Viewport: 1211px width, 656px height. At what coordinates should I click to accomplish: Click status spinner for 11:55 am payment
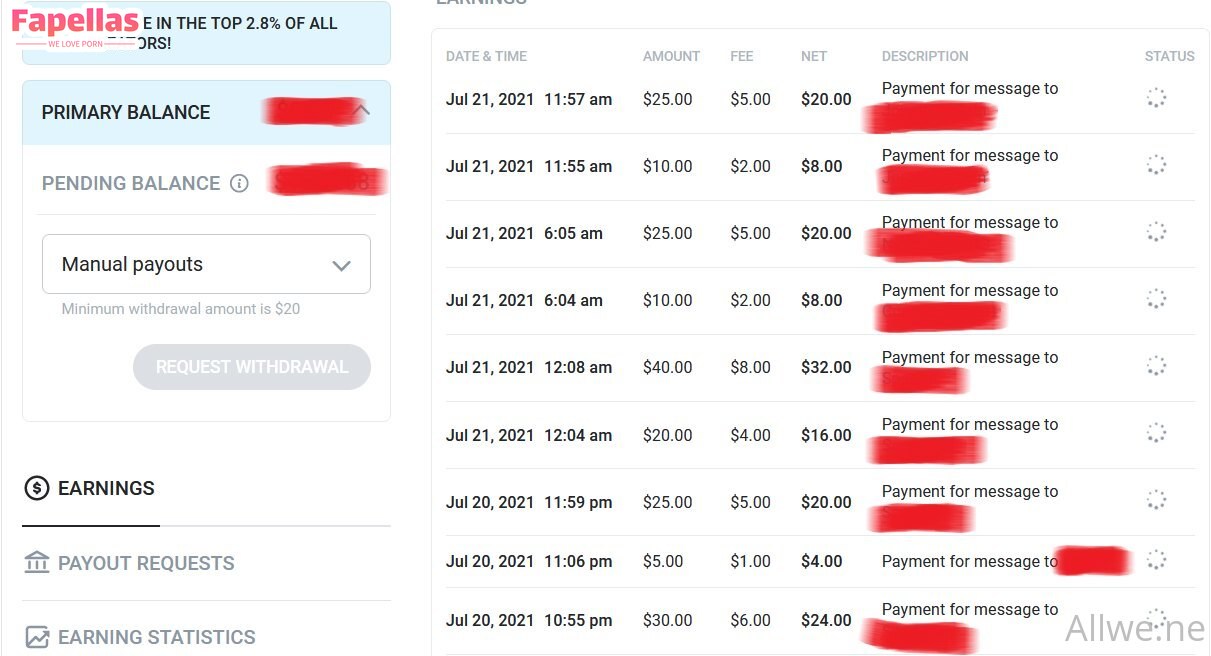click(x=1156, y=165)
